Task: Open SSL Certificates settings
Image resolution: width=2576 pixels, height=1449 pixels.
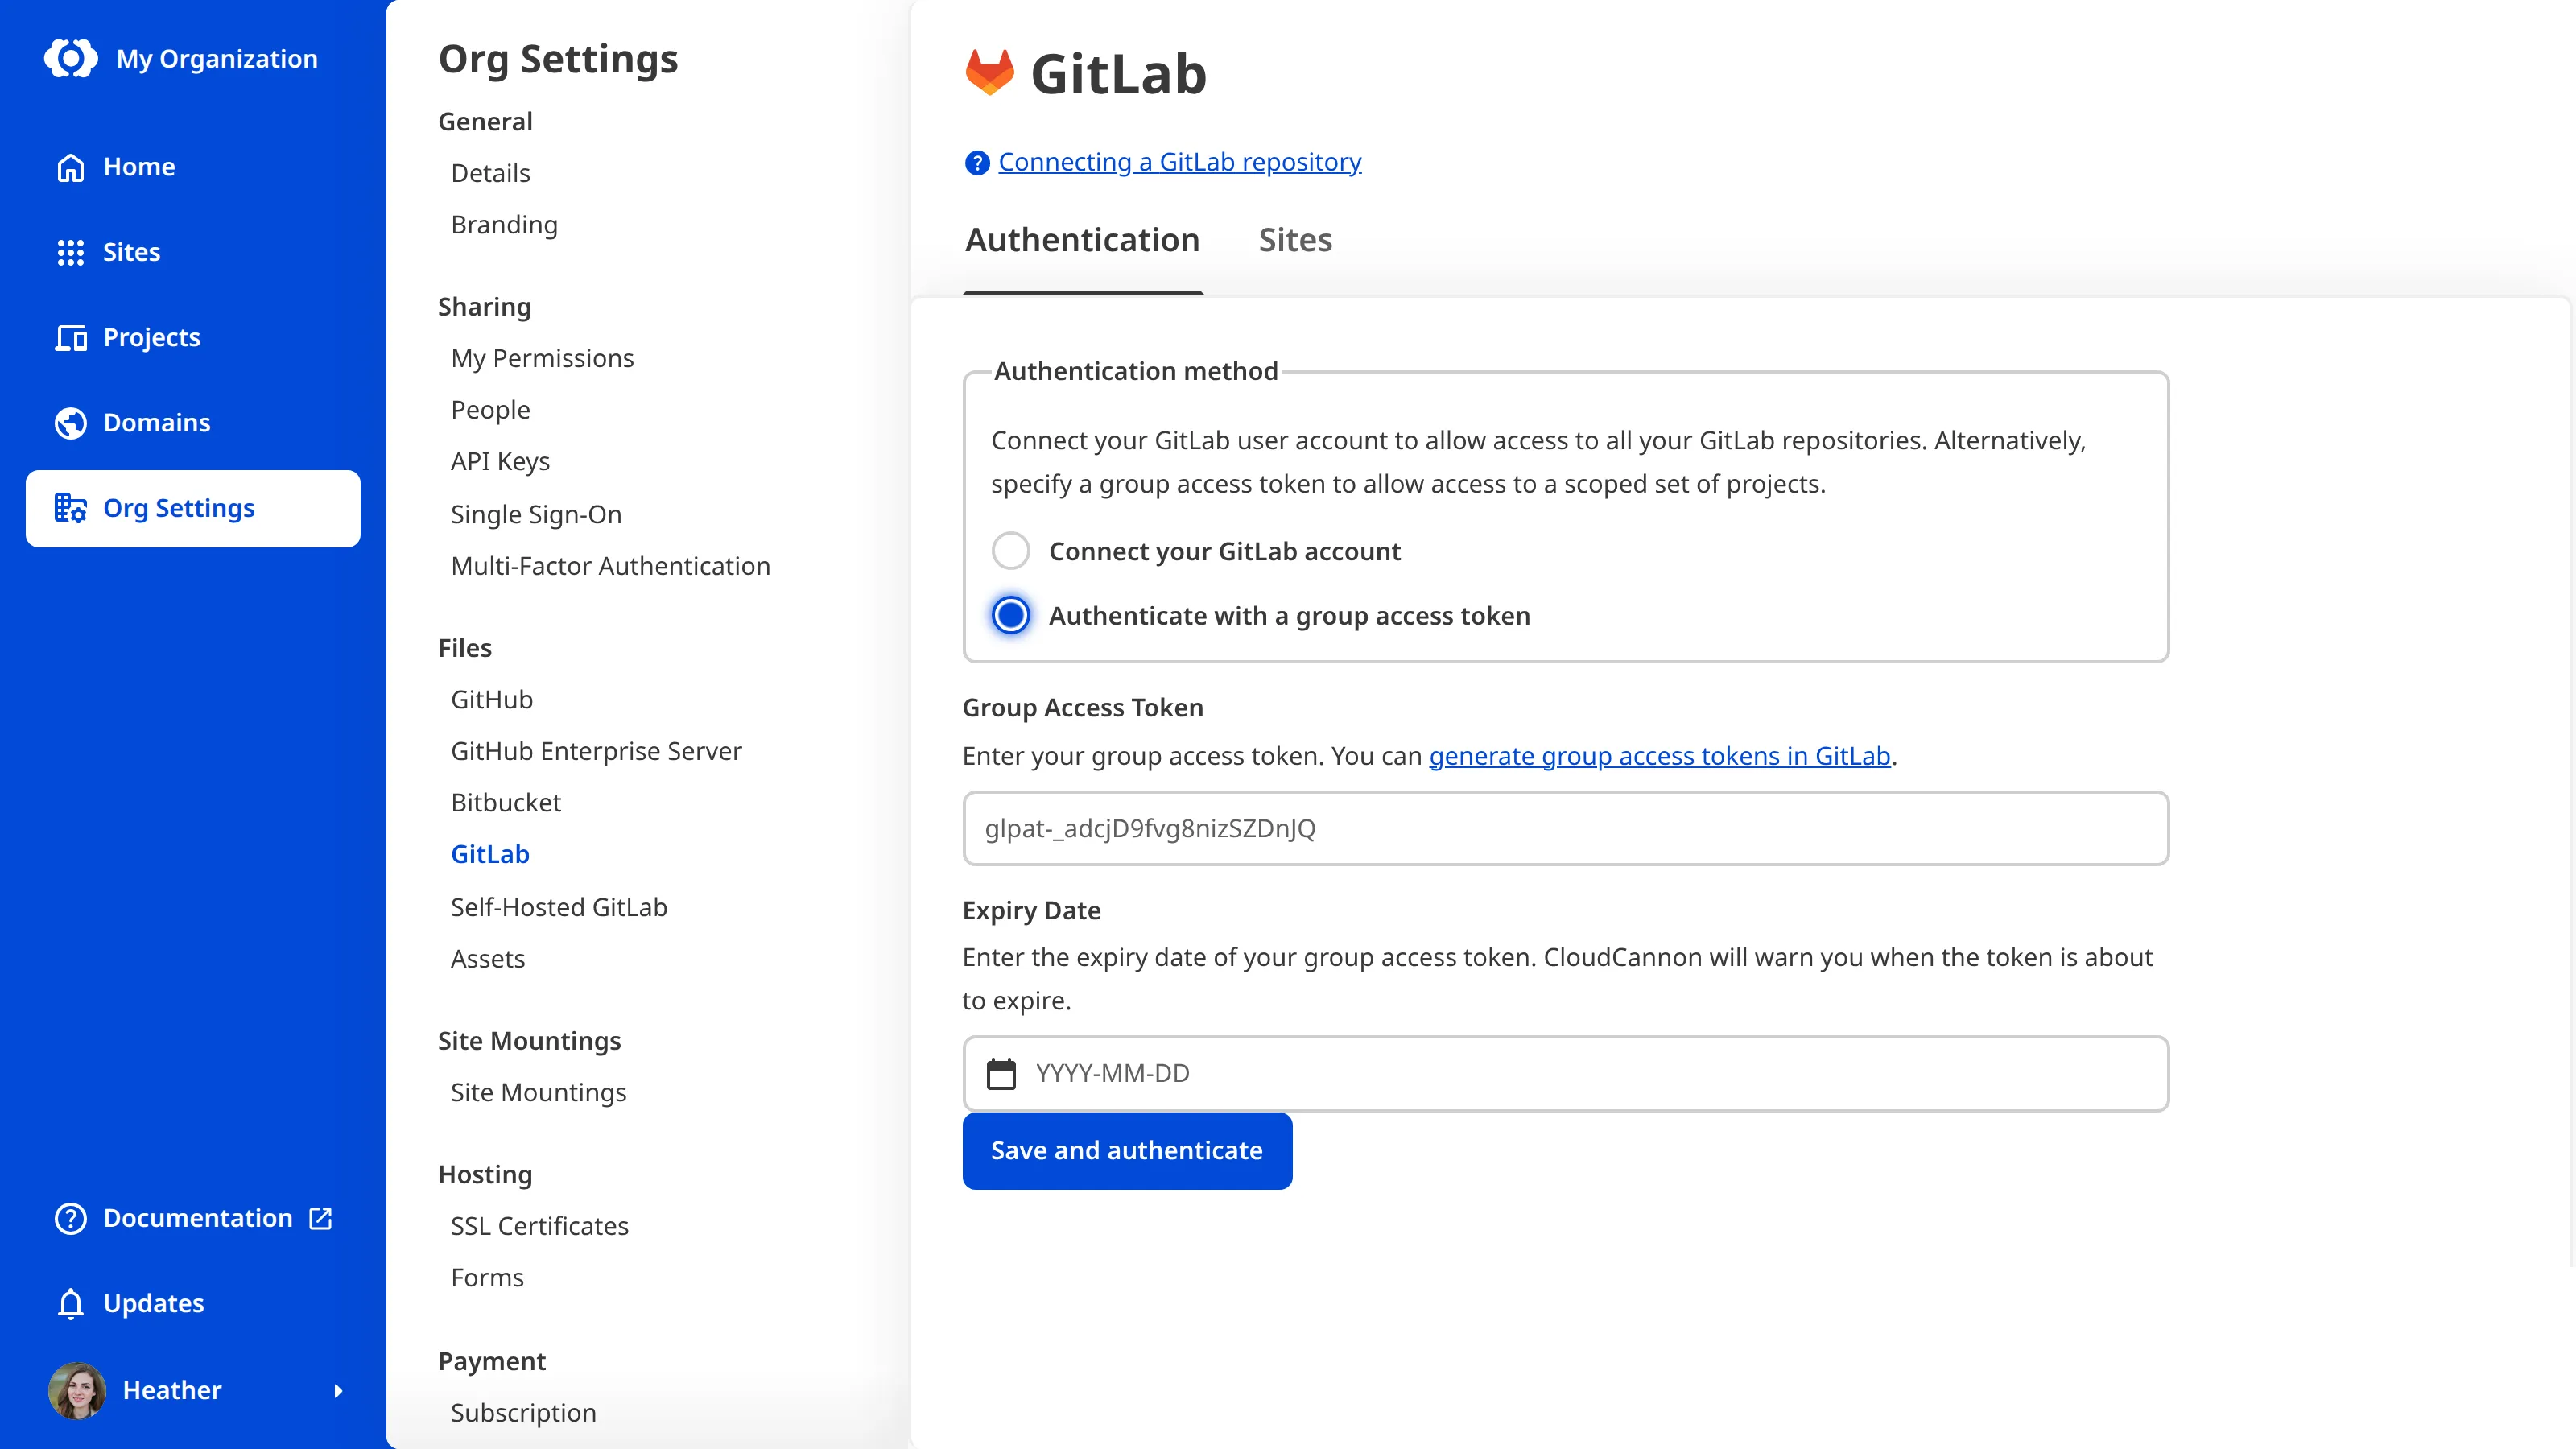Action: pos(539,1226)
